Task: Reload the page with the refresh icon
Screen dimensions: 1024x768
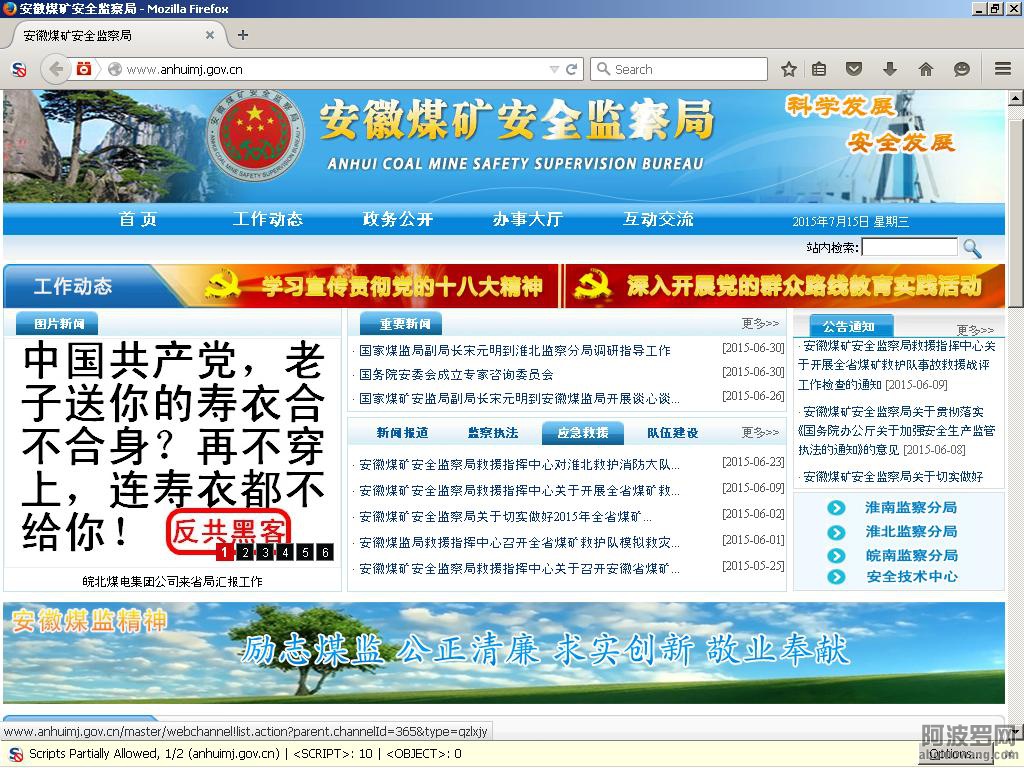Action: click(572, 70)
